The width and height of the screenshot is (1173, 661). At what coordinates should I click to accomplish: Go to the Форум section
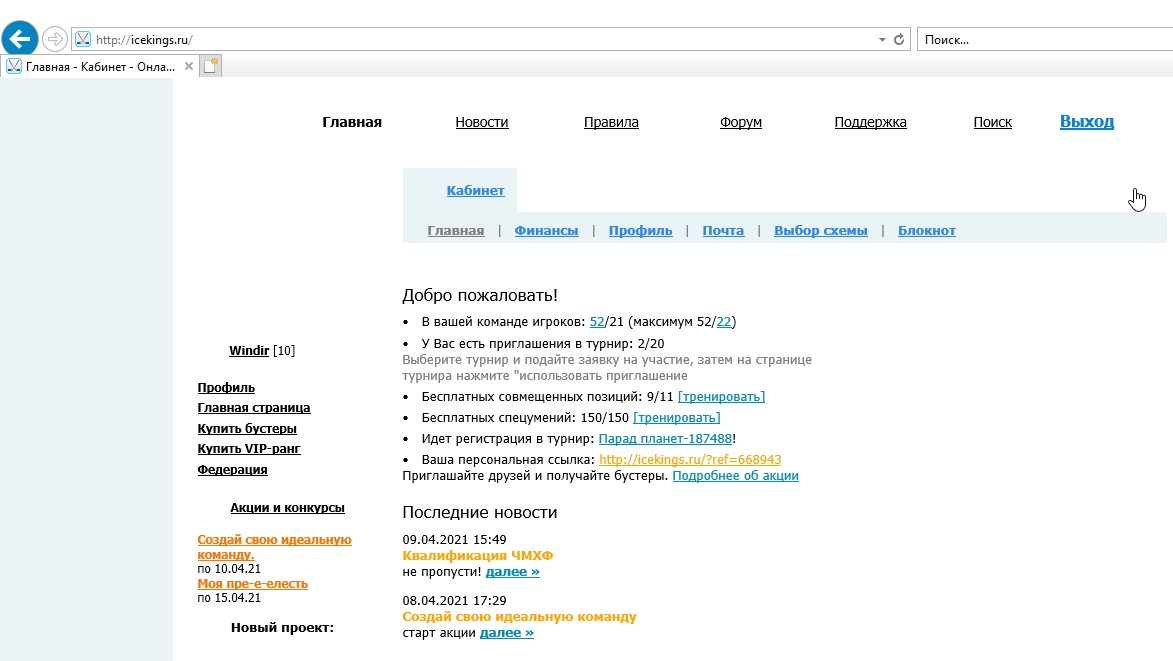[741, 122]
